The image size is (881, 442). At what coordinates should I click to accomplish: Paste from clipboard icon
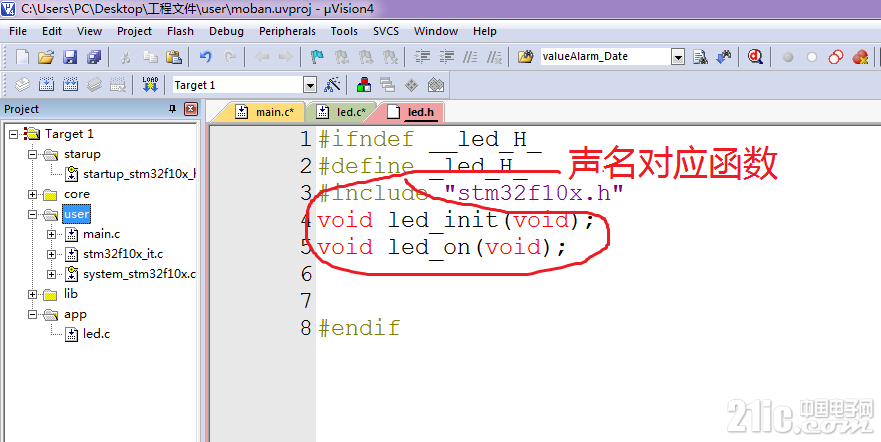pos(174,57)
